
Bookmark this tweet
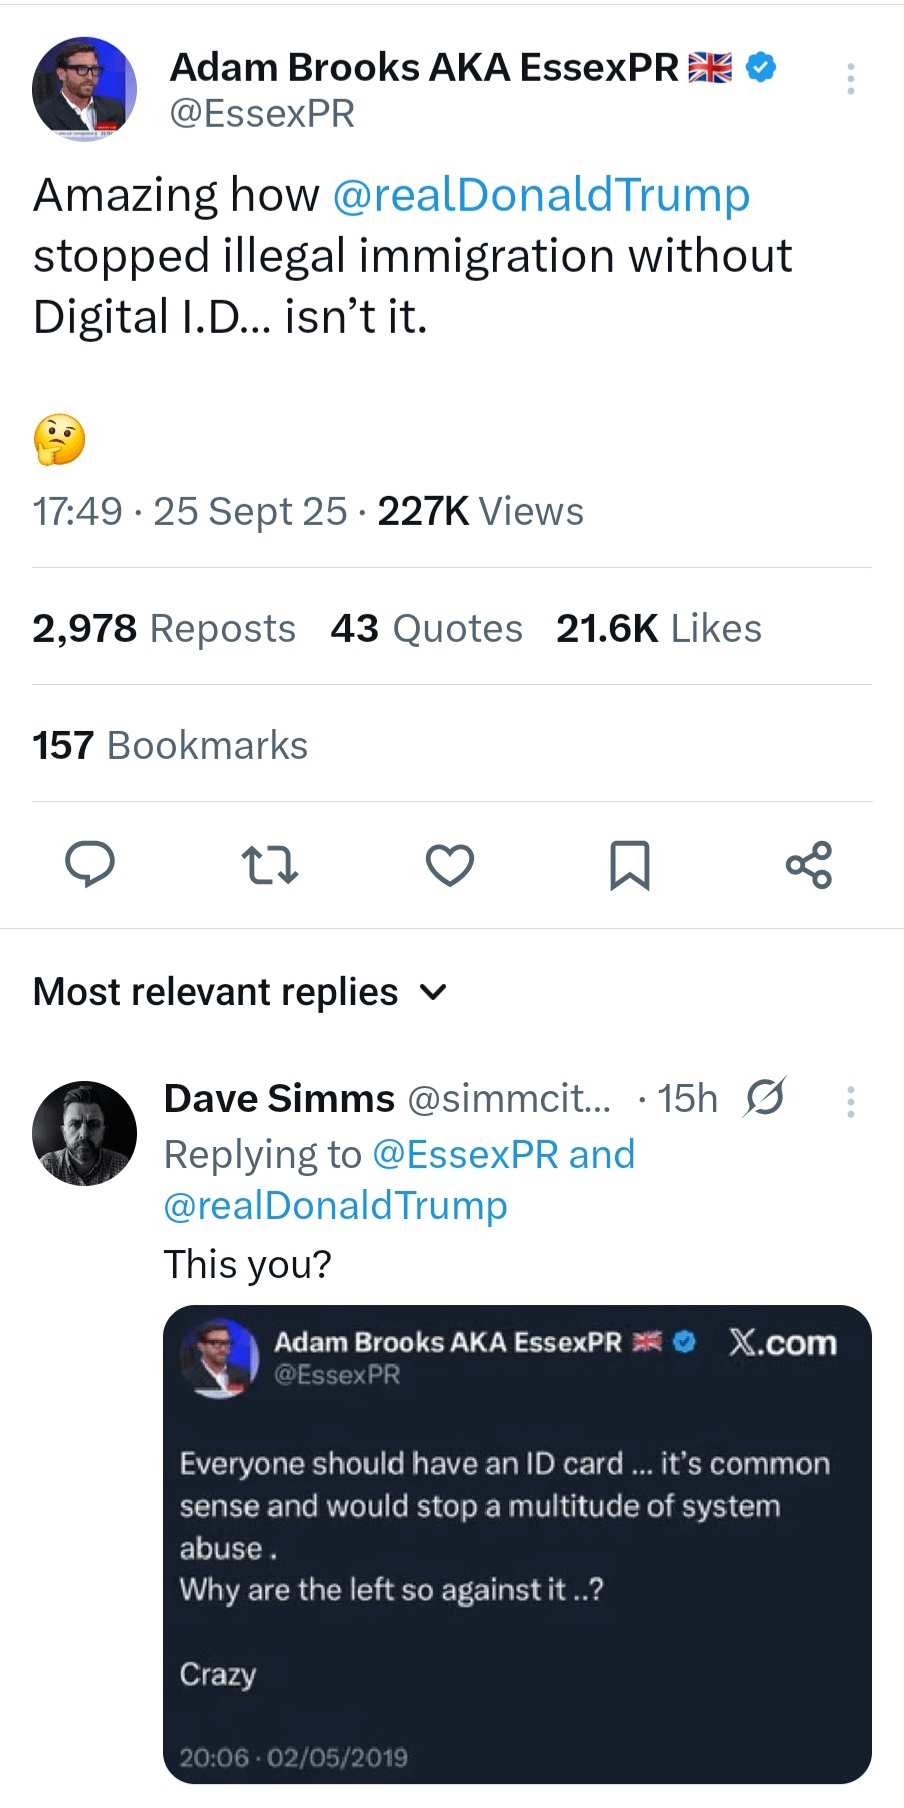click(630, 865)
